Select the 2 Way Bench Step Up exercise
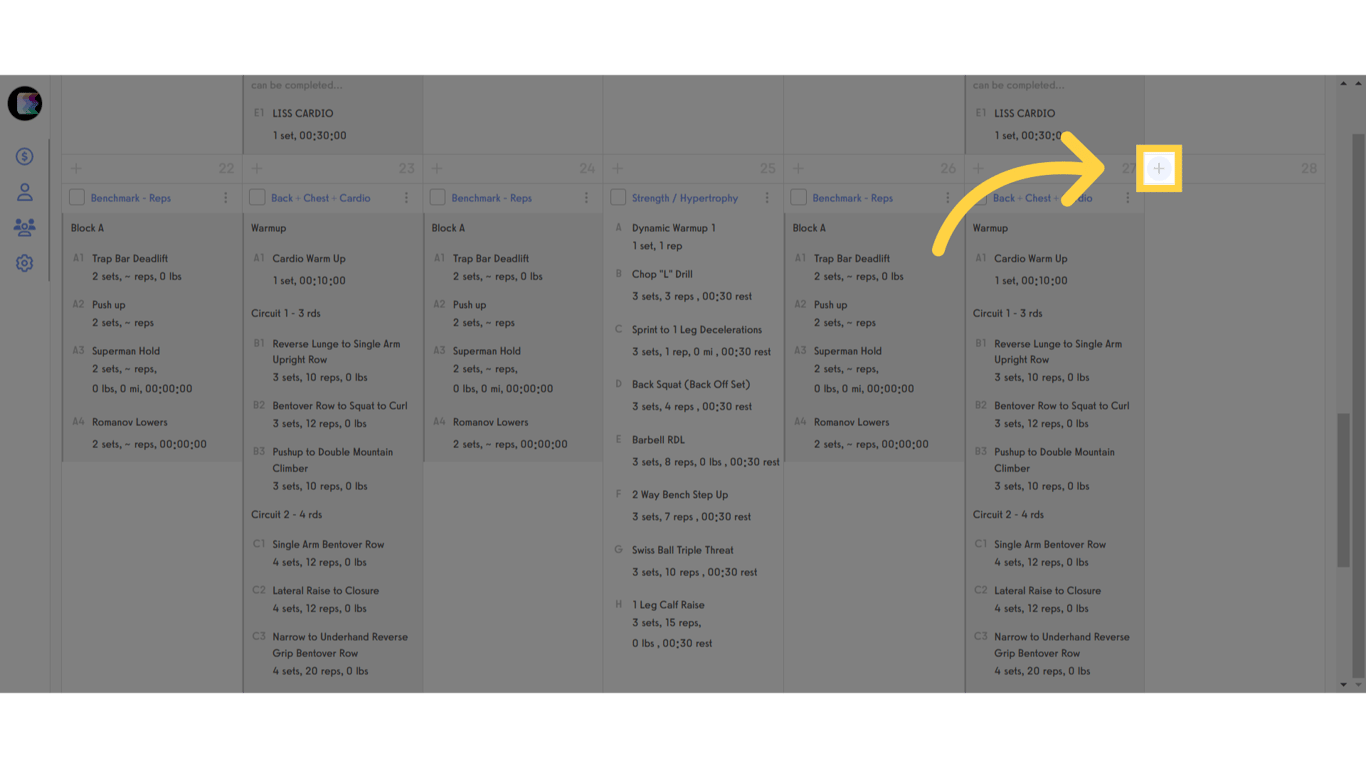This screenshot has width=1366, height=768. pyautogui.click(x=680, y=494)
